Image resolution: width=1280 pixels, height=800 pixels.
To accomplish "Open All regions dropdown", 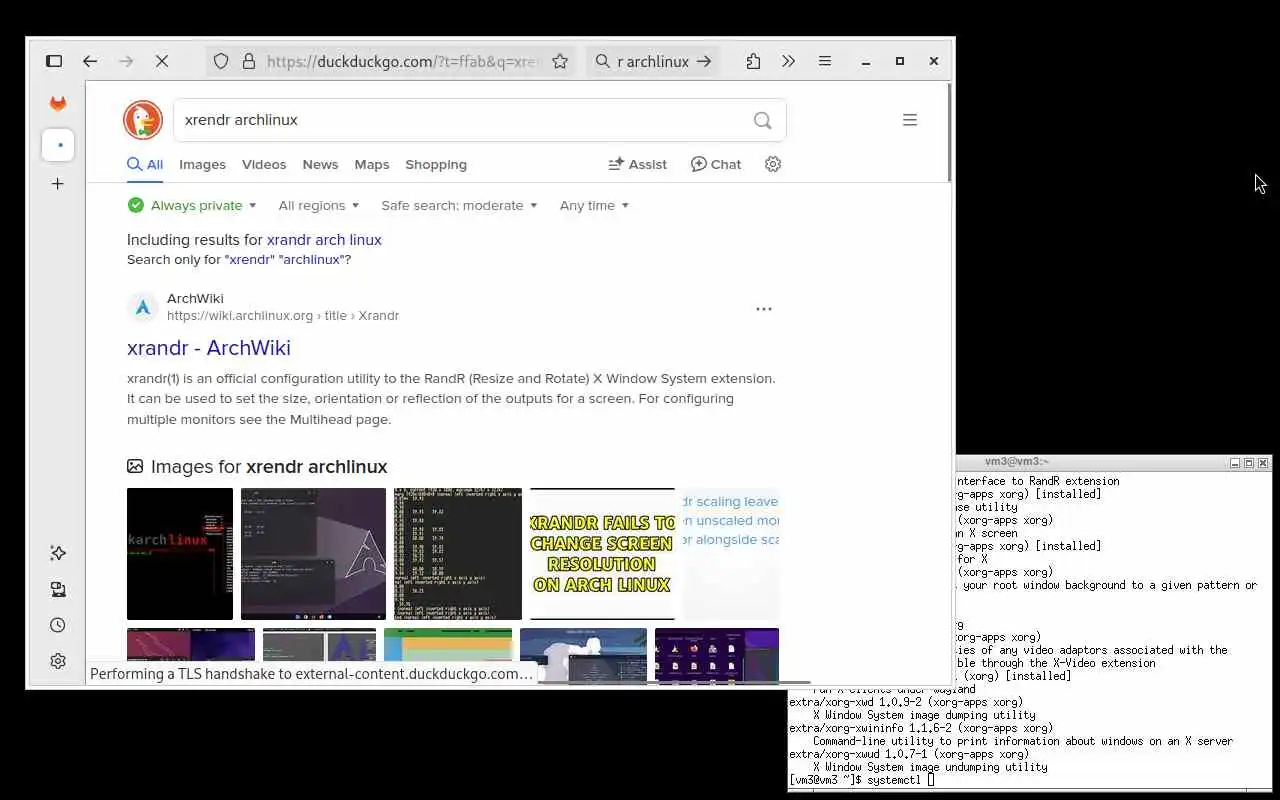I will (x=318, y=205).
